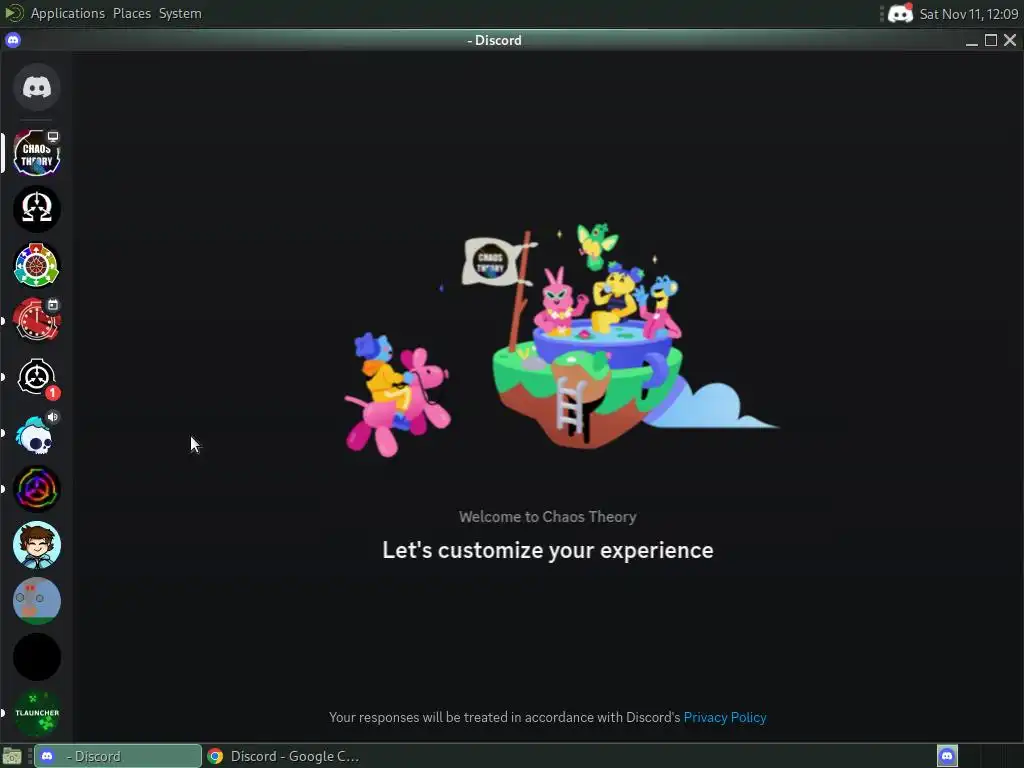The height and width of the screenshot is (768, 1024).
Task: Close the Discord window
Action: tap(1010, 40)
